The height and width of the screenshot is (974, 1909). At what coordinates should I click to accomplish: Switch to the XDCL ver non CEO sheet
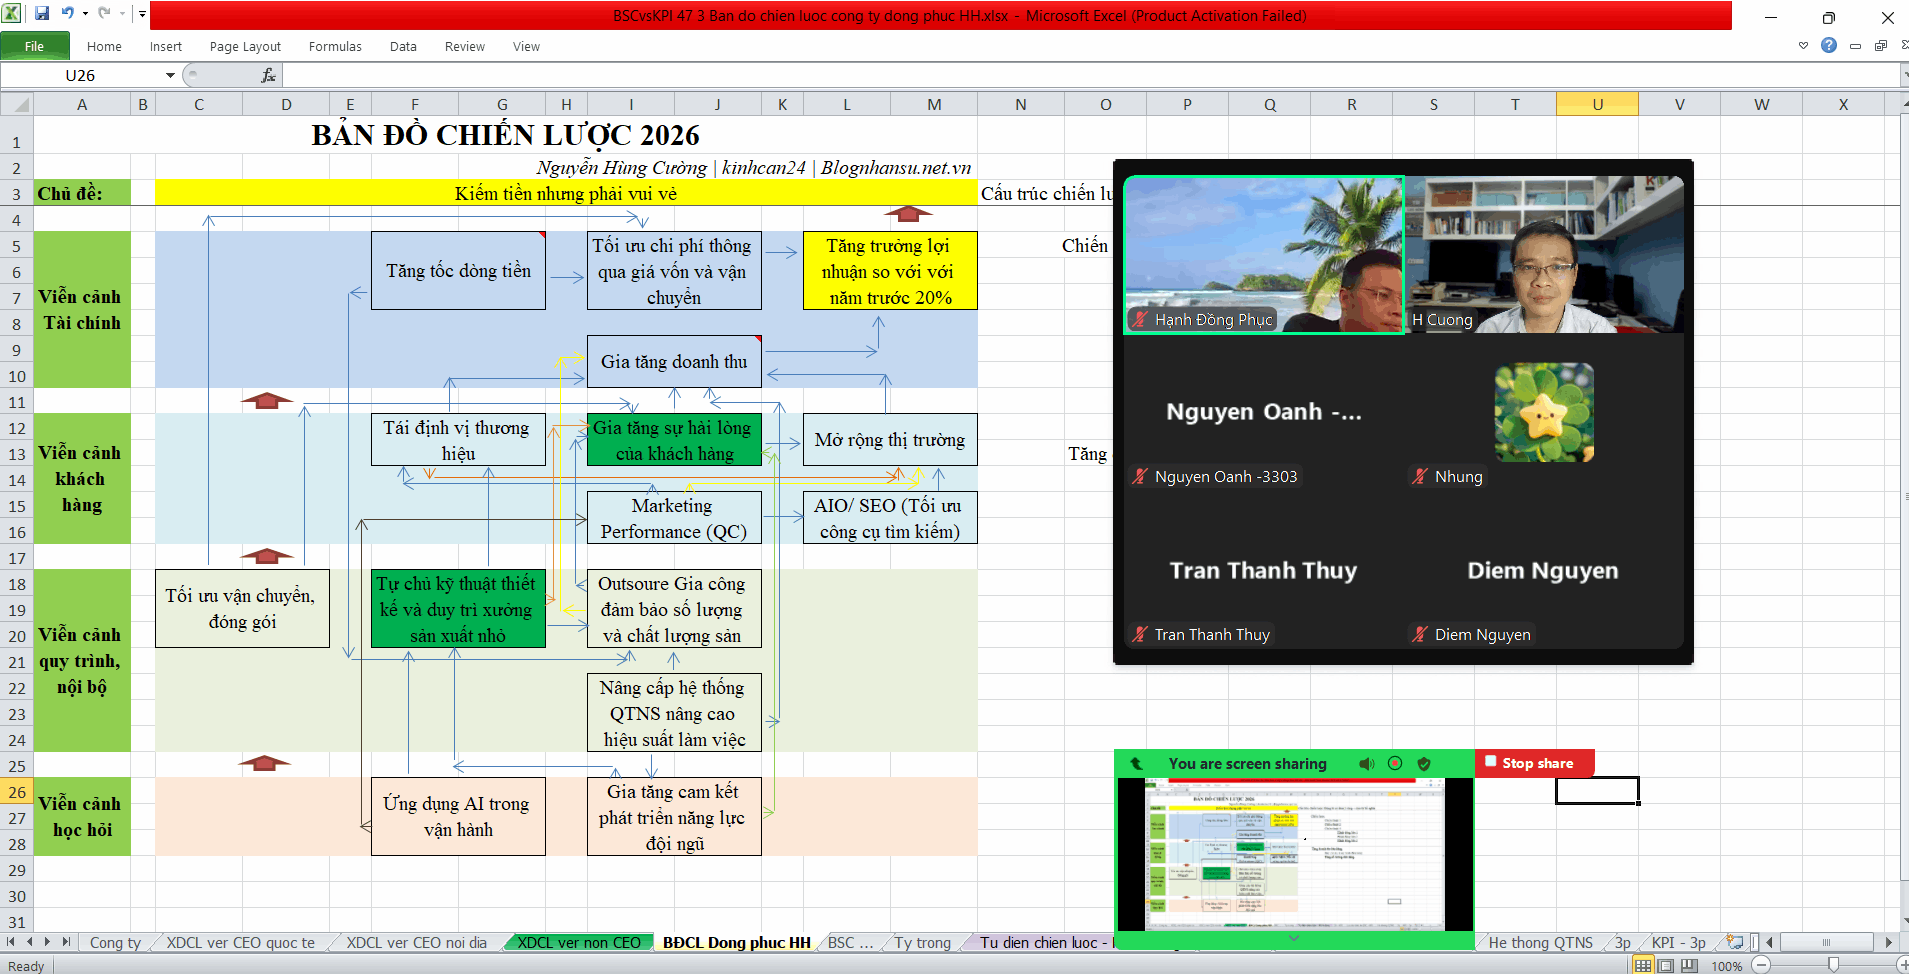point(579,942)
